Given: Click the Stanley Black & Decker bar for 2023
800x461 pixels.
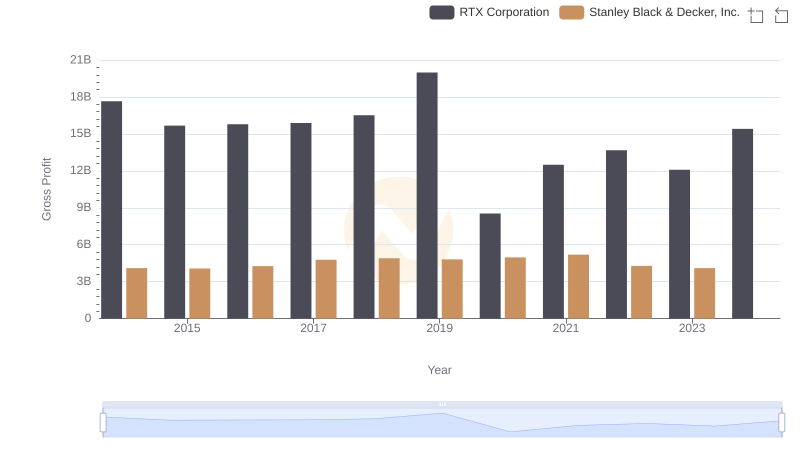Looking at the screenshot, I should [x=705, y=293].
